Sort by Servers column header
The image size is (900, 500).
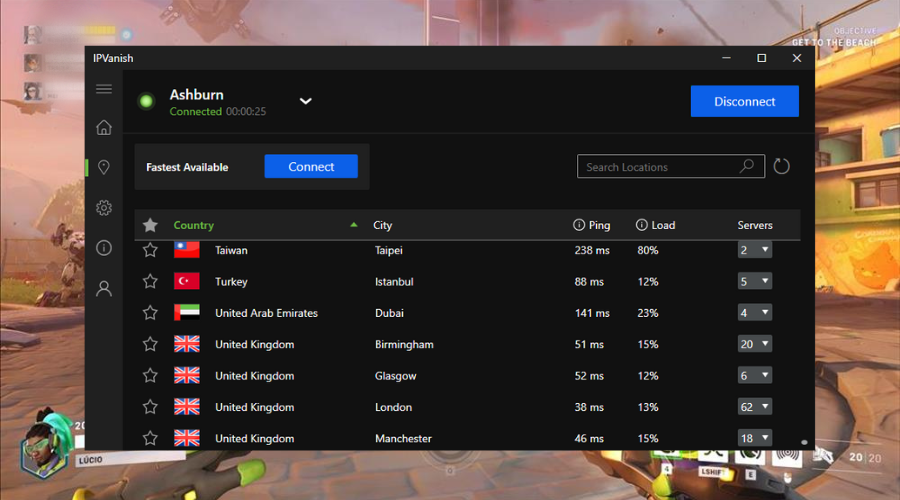(755, 225)
